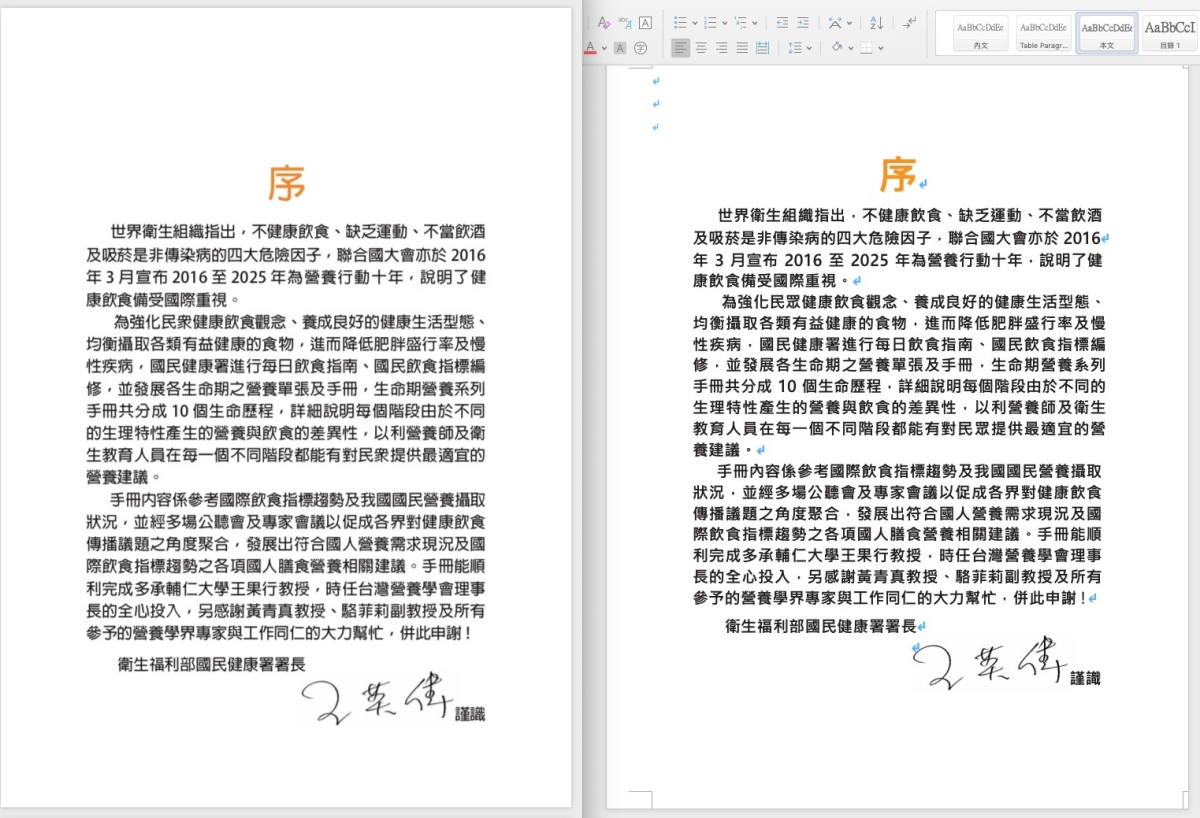
Task: Apply the phonetic guide tool
Action: click(624, 22)
